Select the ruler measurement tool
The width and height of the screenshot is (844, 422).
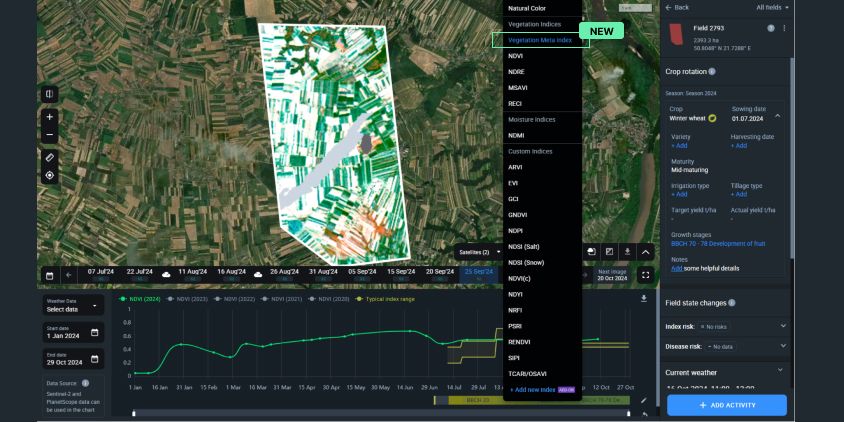click(x=50, y=158)
